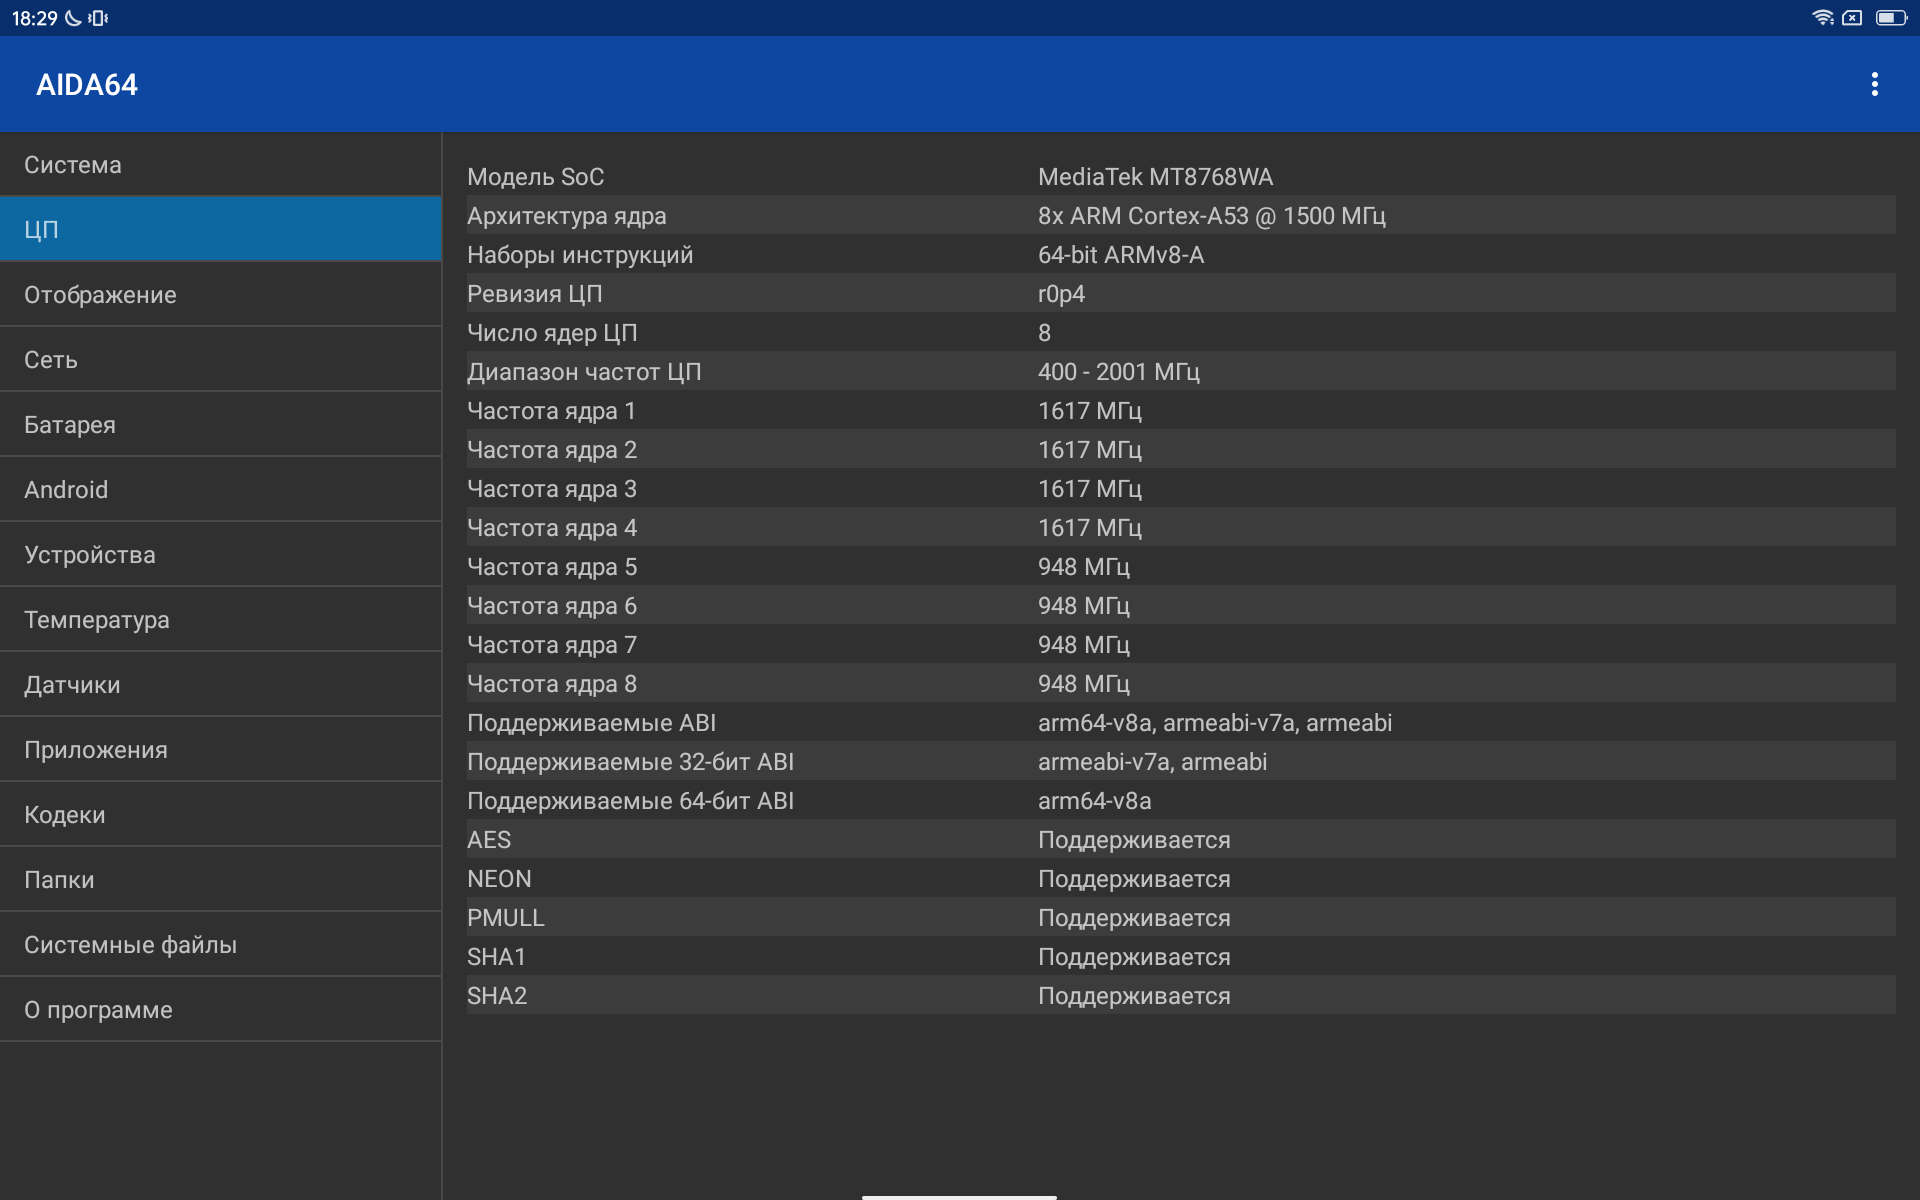Image resolution: width=1920 pixels, height=1200 pixels.
Task: Tap the PMULL support row
Action: (1181, 917)
